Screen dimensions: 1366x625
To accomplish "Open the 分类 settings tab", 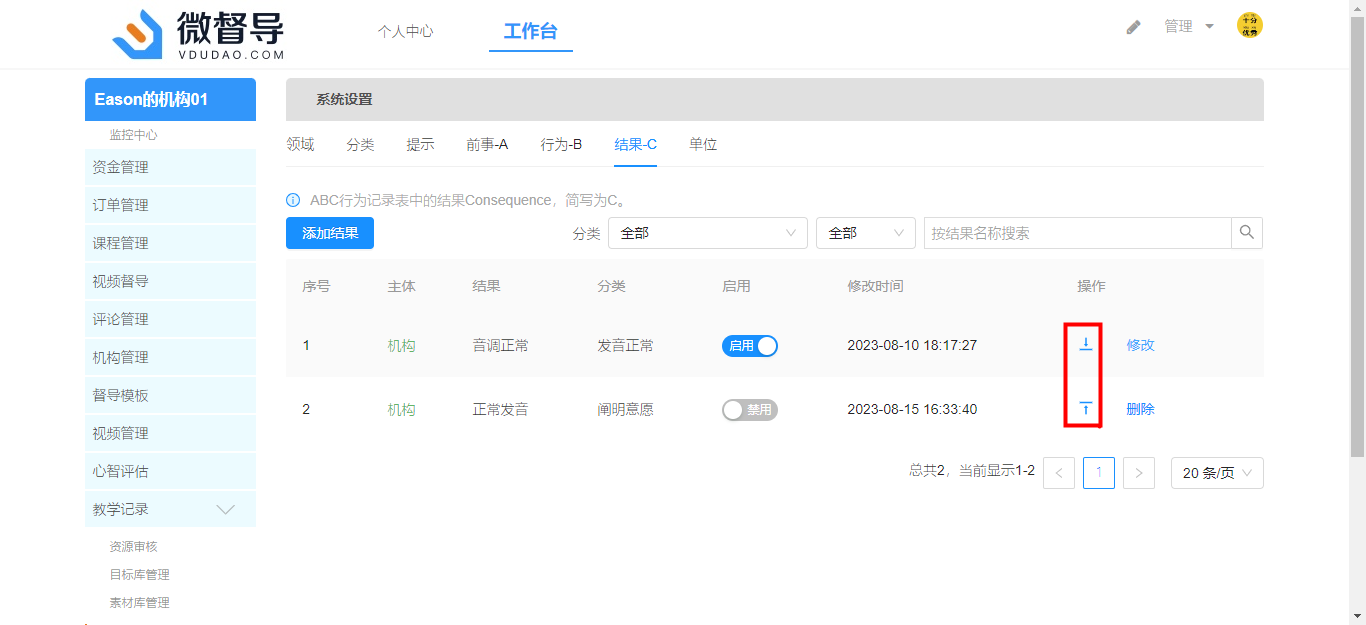I will pyautogui.click(x=360, y=145).
